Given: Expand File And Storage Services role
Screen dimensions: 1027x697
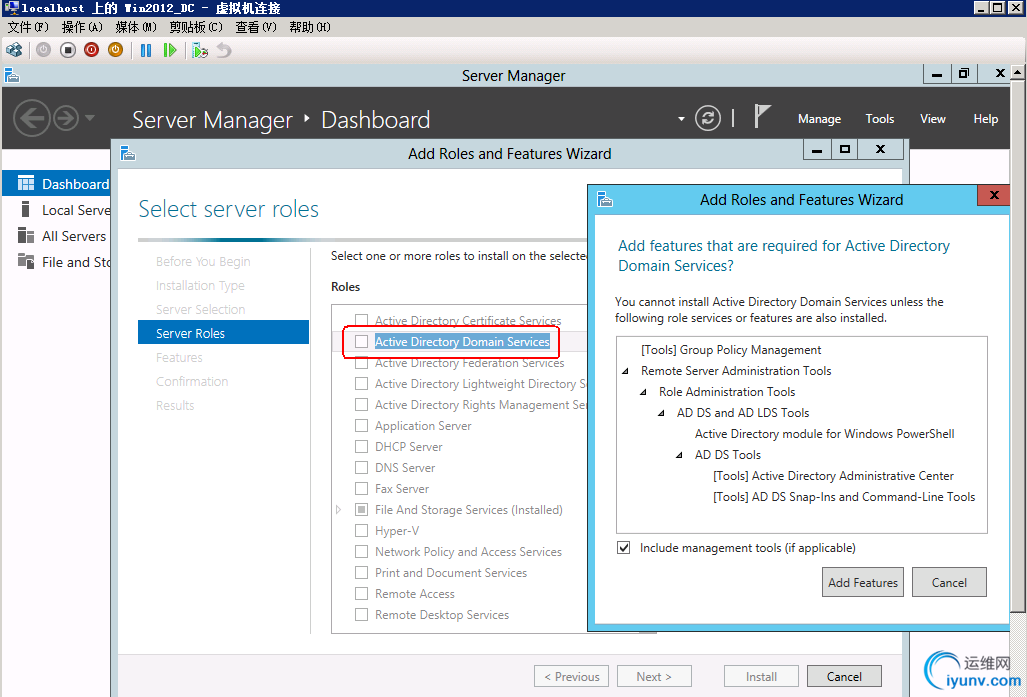Looking at the screenshot, I should coord(339,510).
